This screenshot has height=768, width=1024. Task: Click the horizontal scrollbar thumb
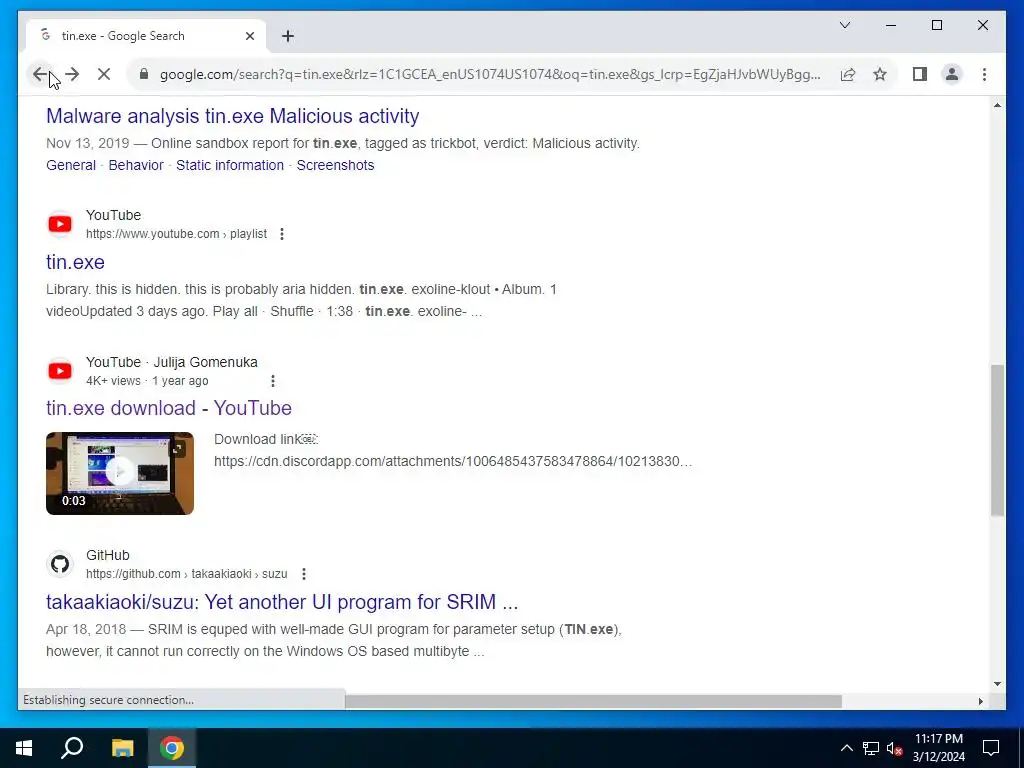(593, 701)
